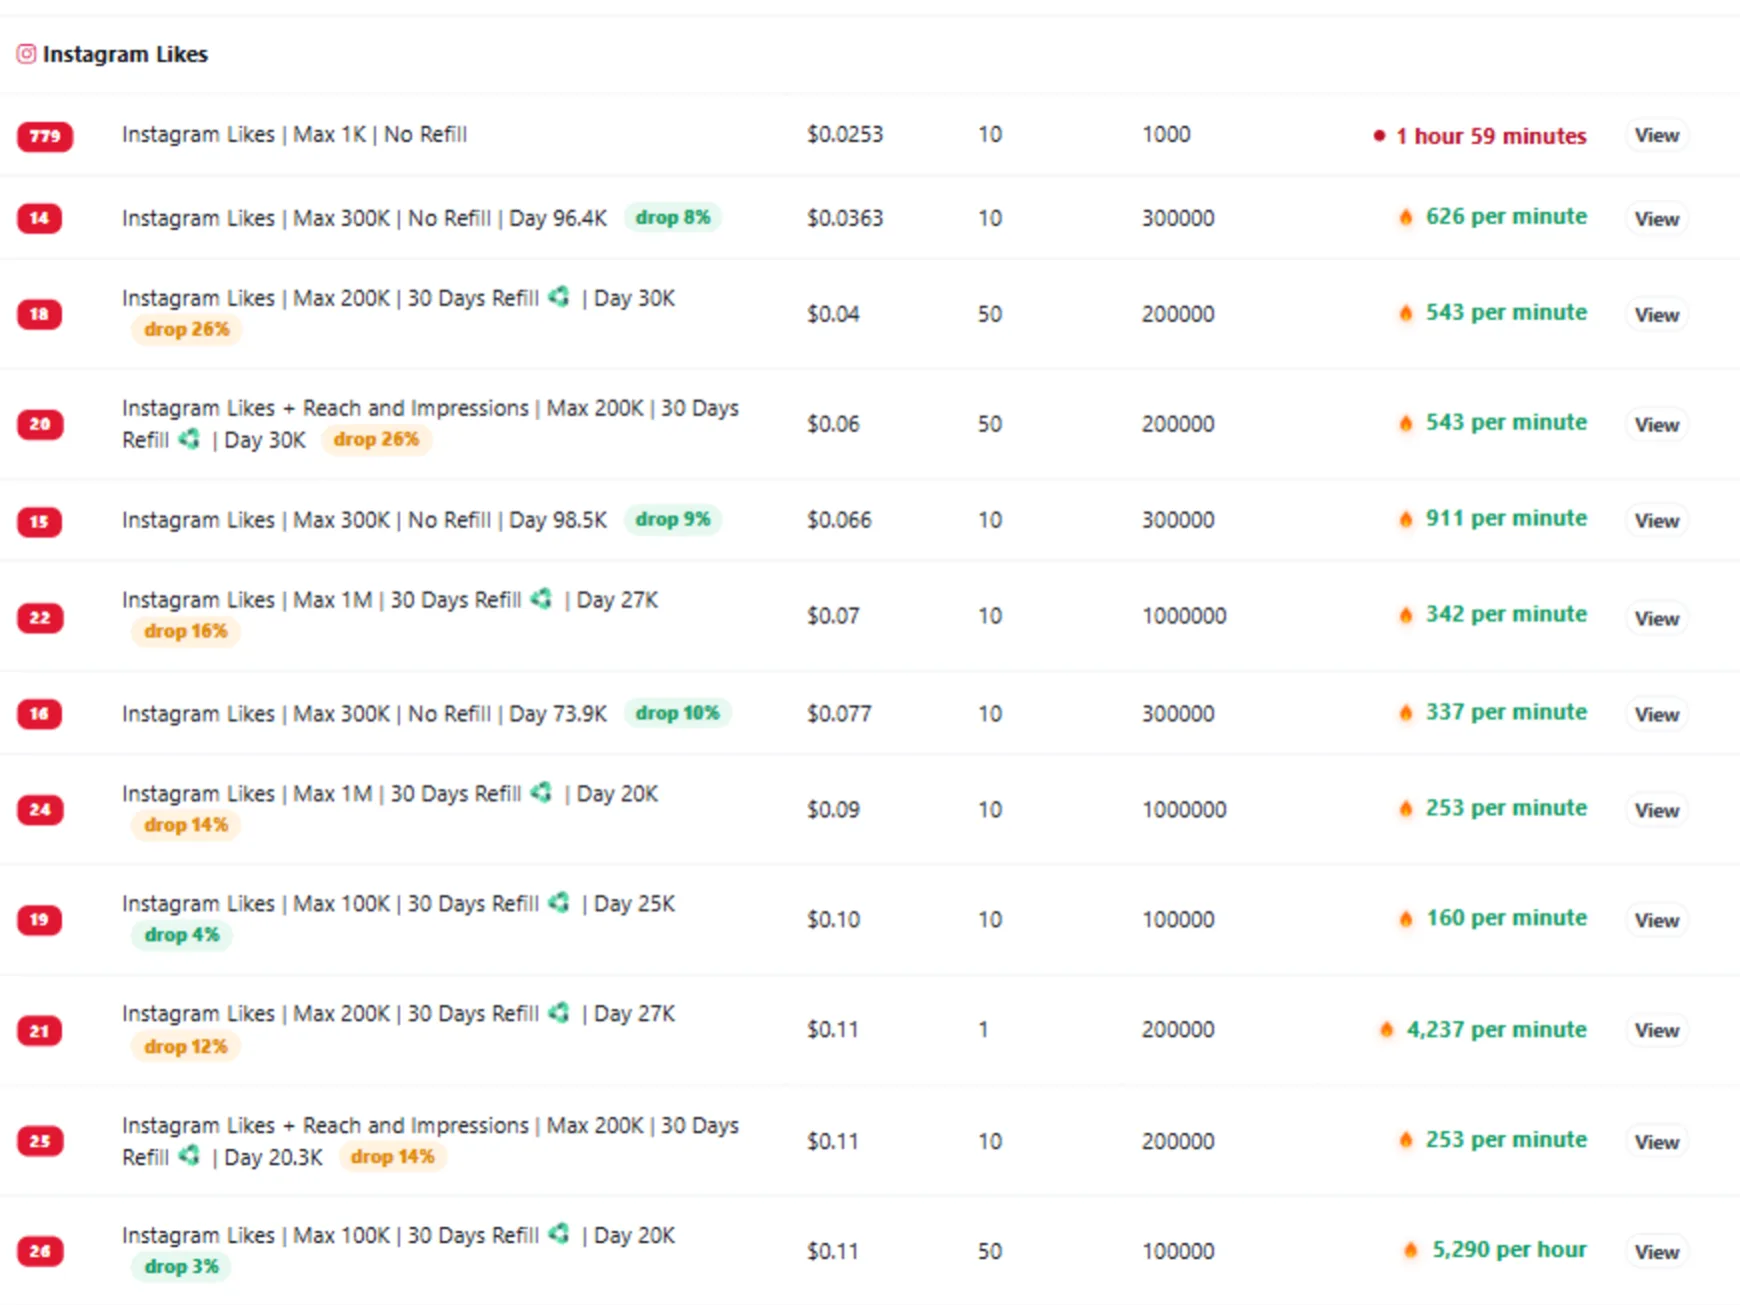The image size is (1740, 1305).
Task: Click the red 16 service ID badge
Action: click(39, 714)
